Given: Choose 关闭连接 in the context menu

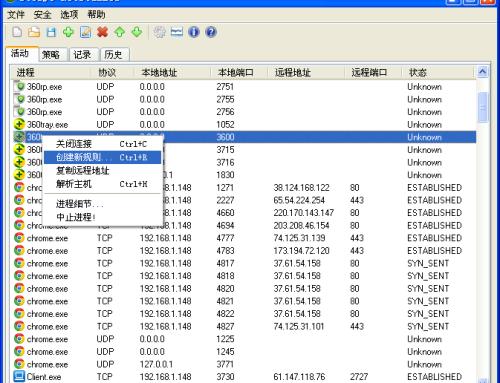Looking at the screenshot, I should click(x=103, y=144).
